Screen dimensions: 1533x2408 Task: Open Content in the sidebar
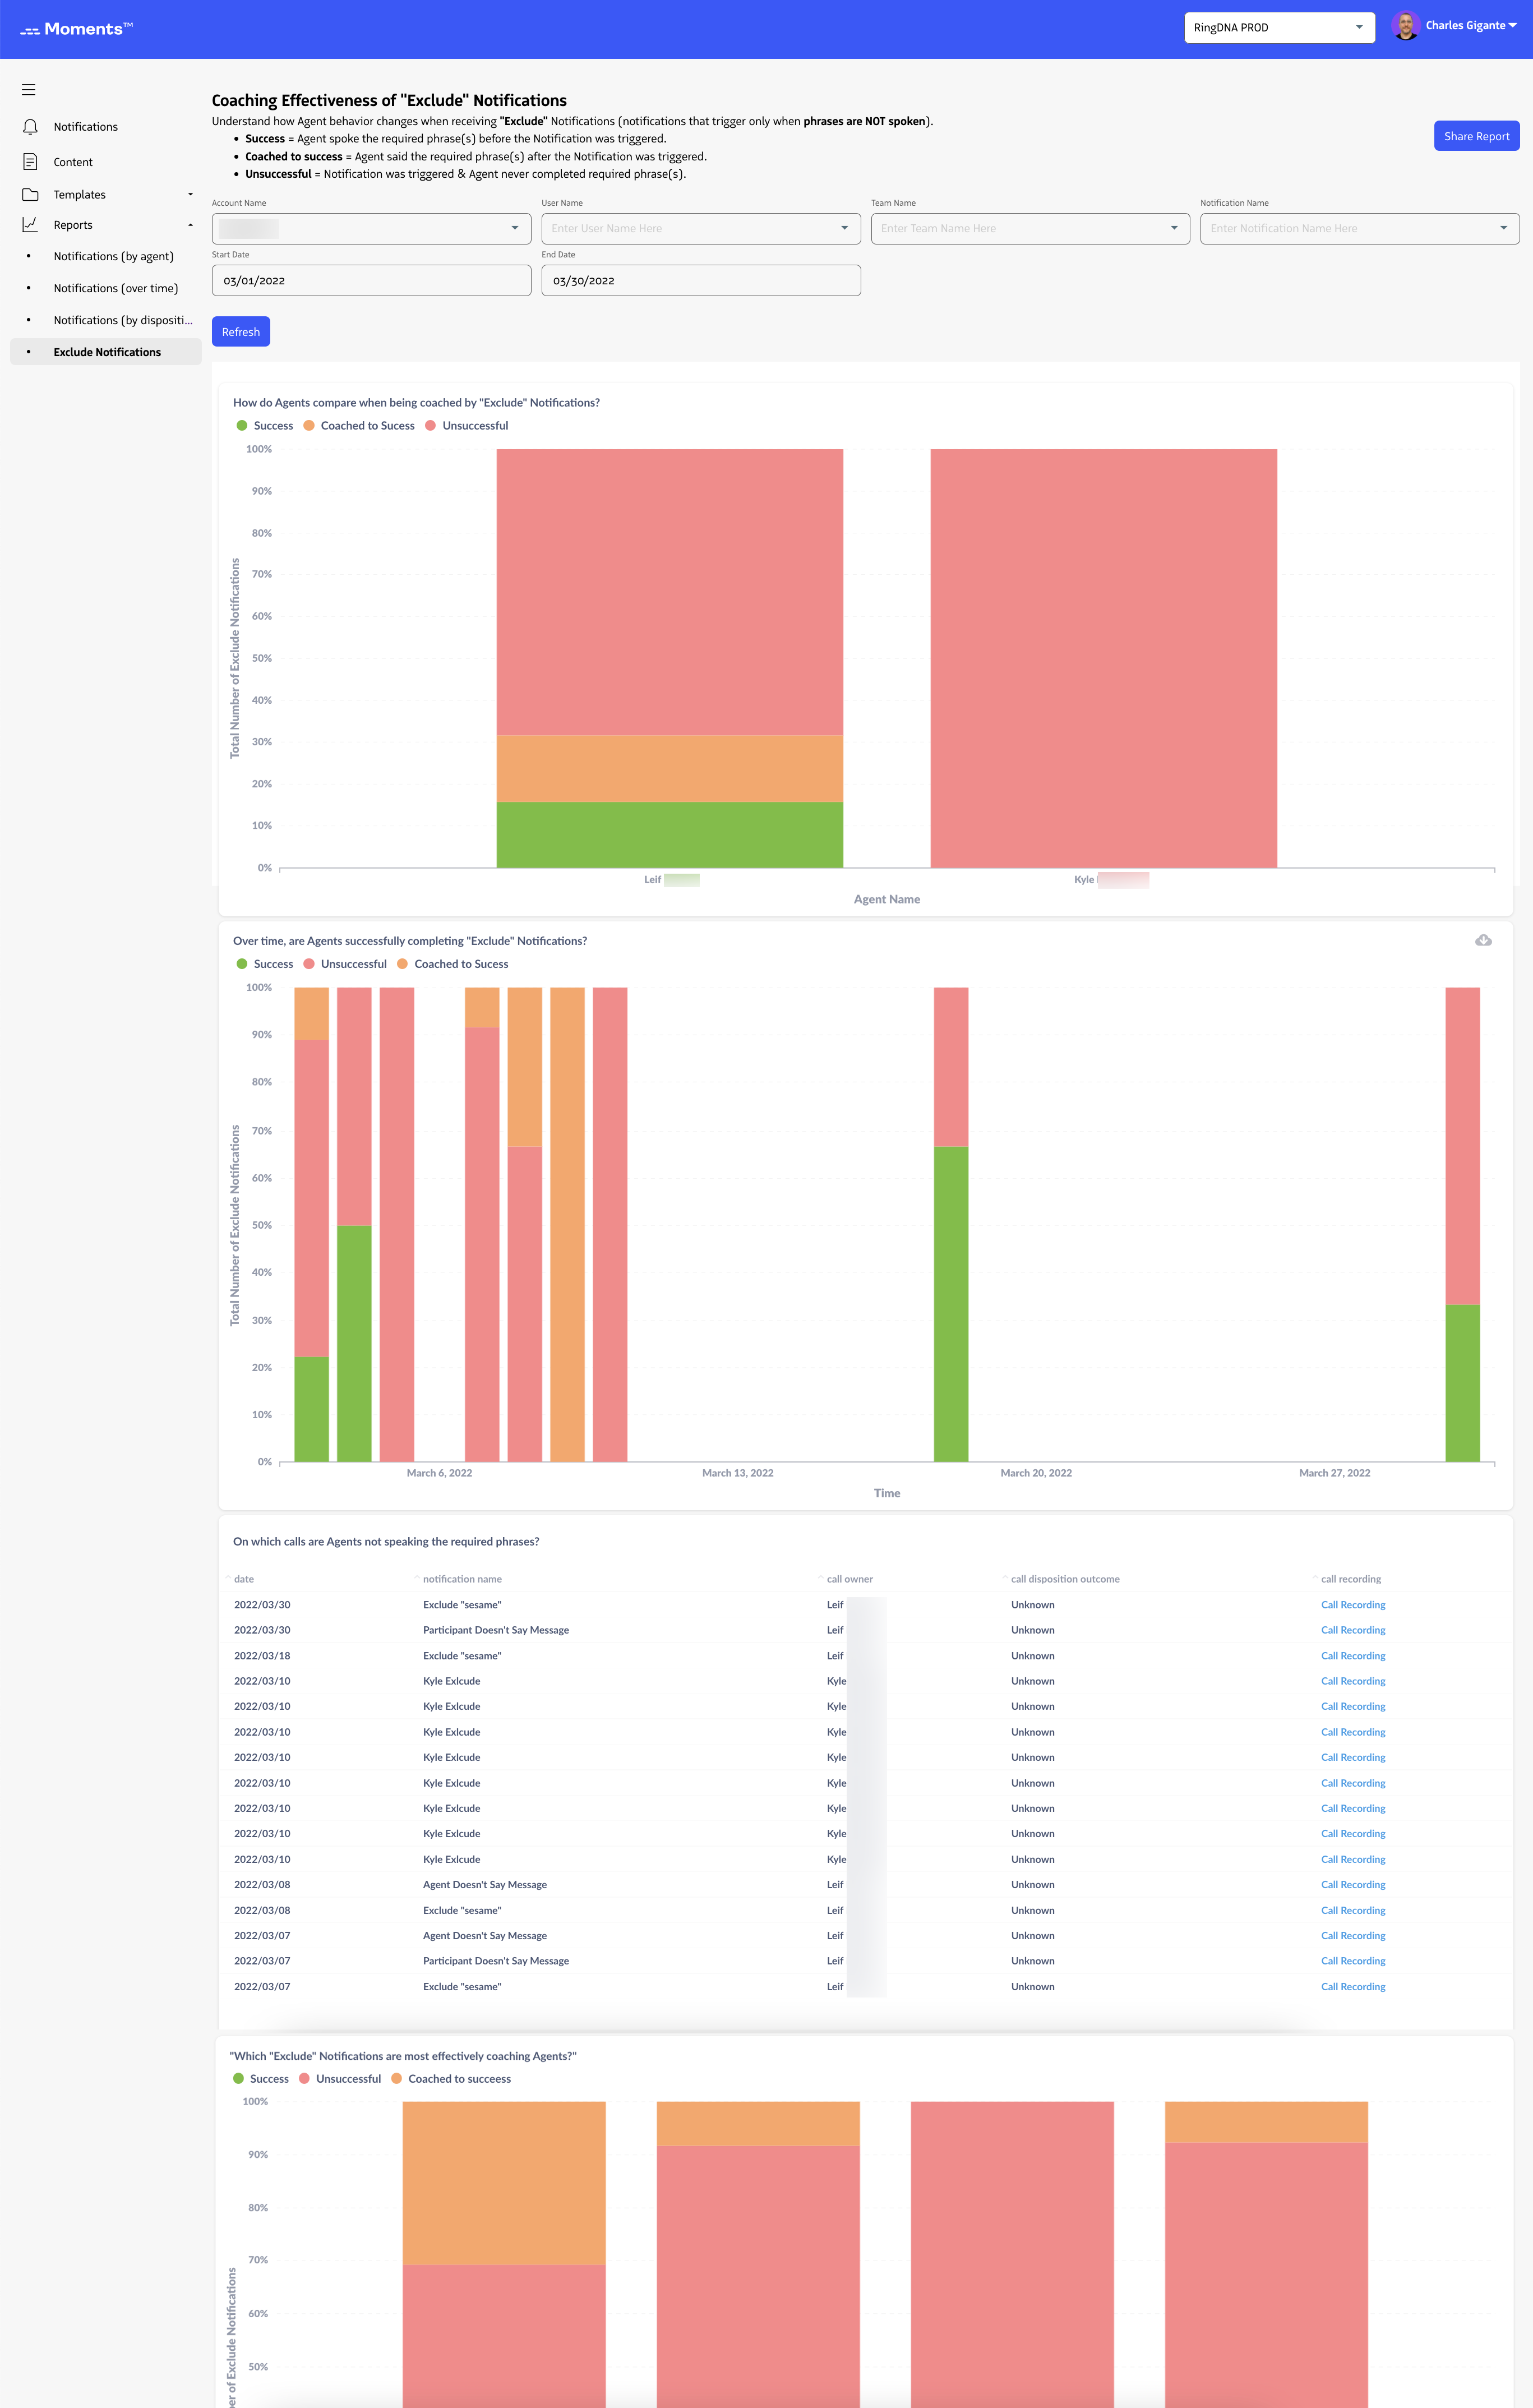pyautogui.click(x=73, y=162)
